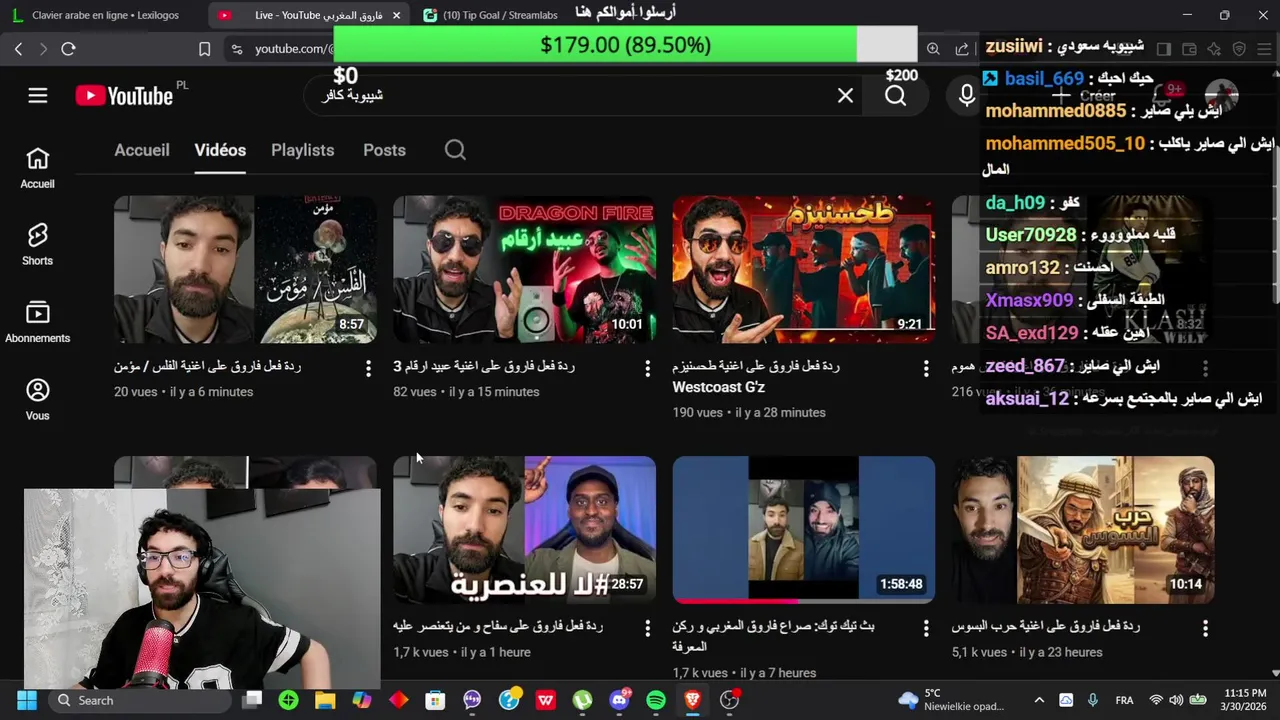Open more options for الفلس / مؤمن video
This screenshot has width=1280, height=720.
click(x=368, y=368)
